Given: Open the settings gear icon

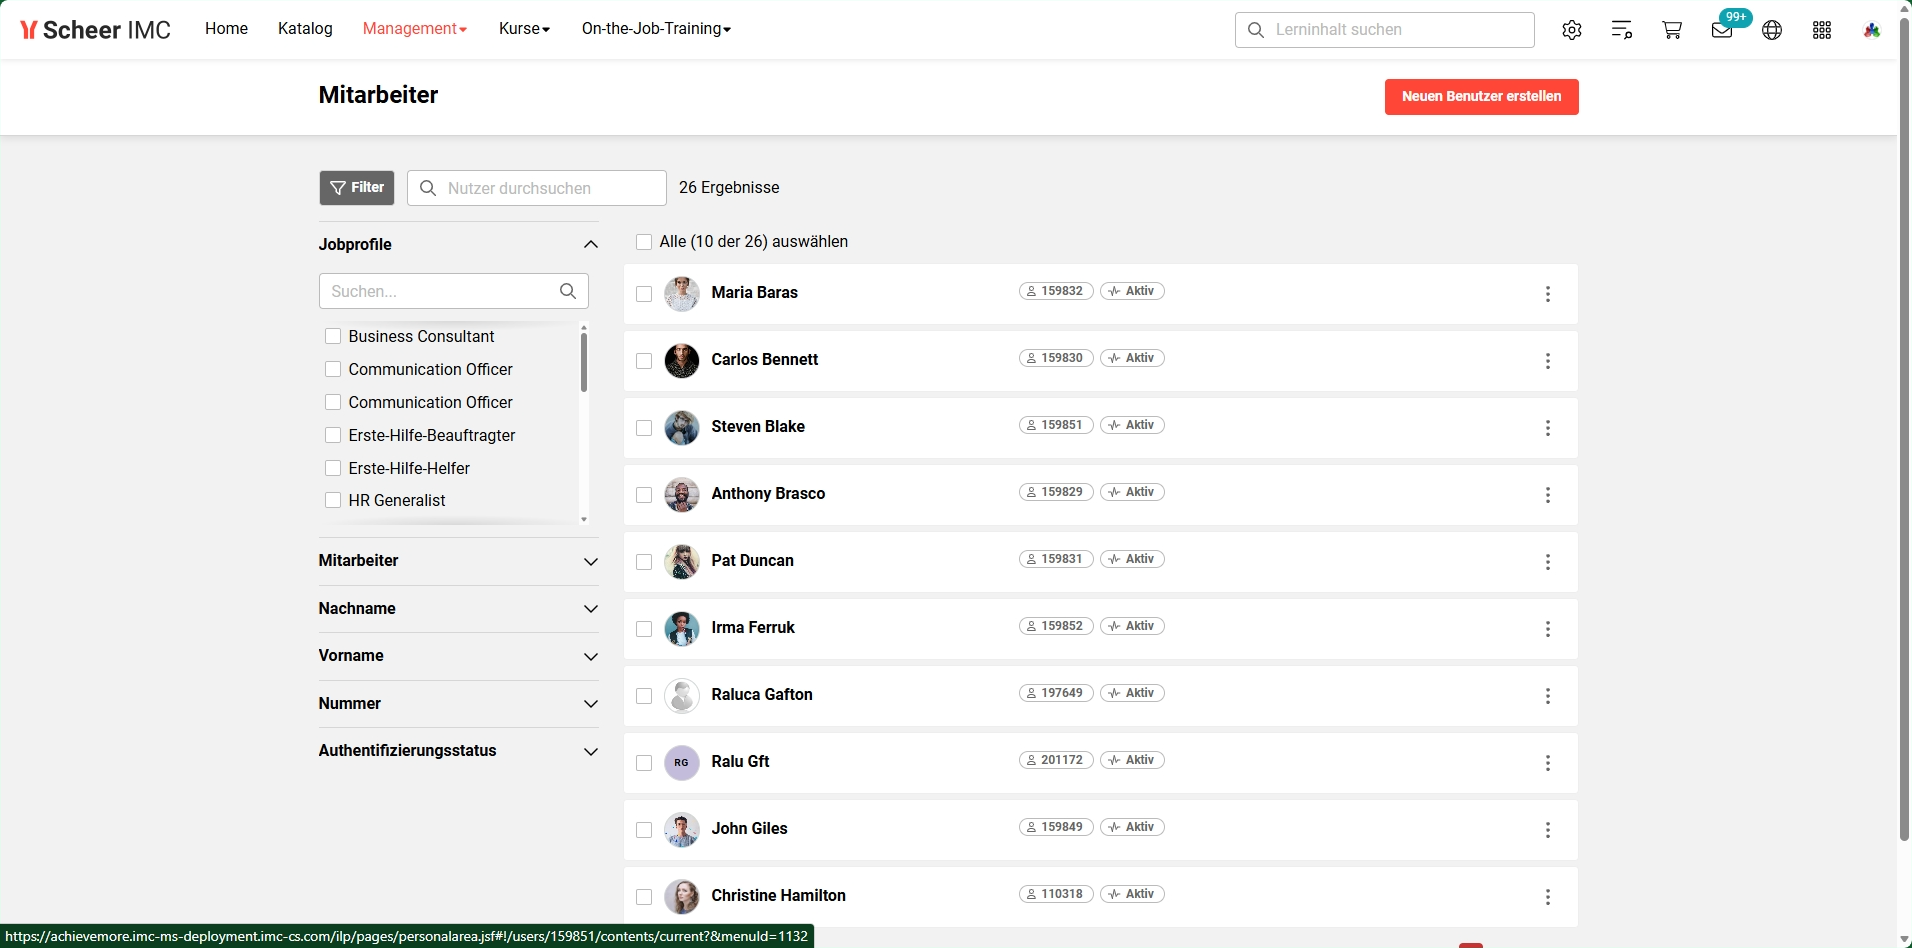Looking at the screenshot, I should click(x=1572, y=30).
